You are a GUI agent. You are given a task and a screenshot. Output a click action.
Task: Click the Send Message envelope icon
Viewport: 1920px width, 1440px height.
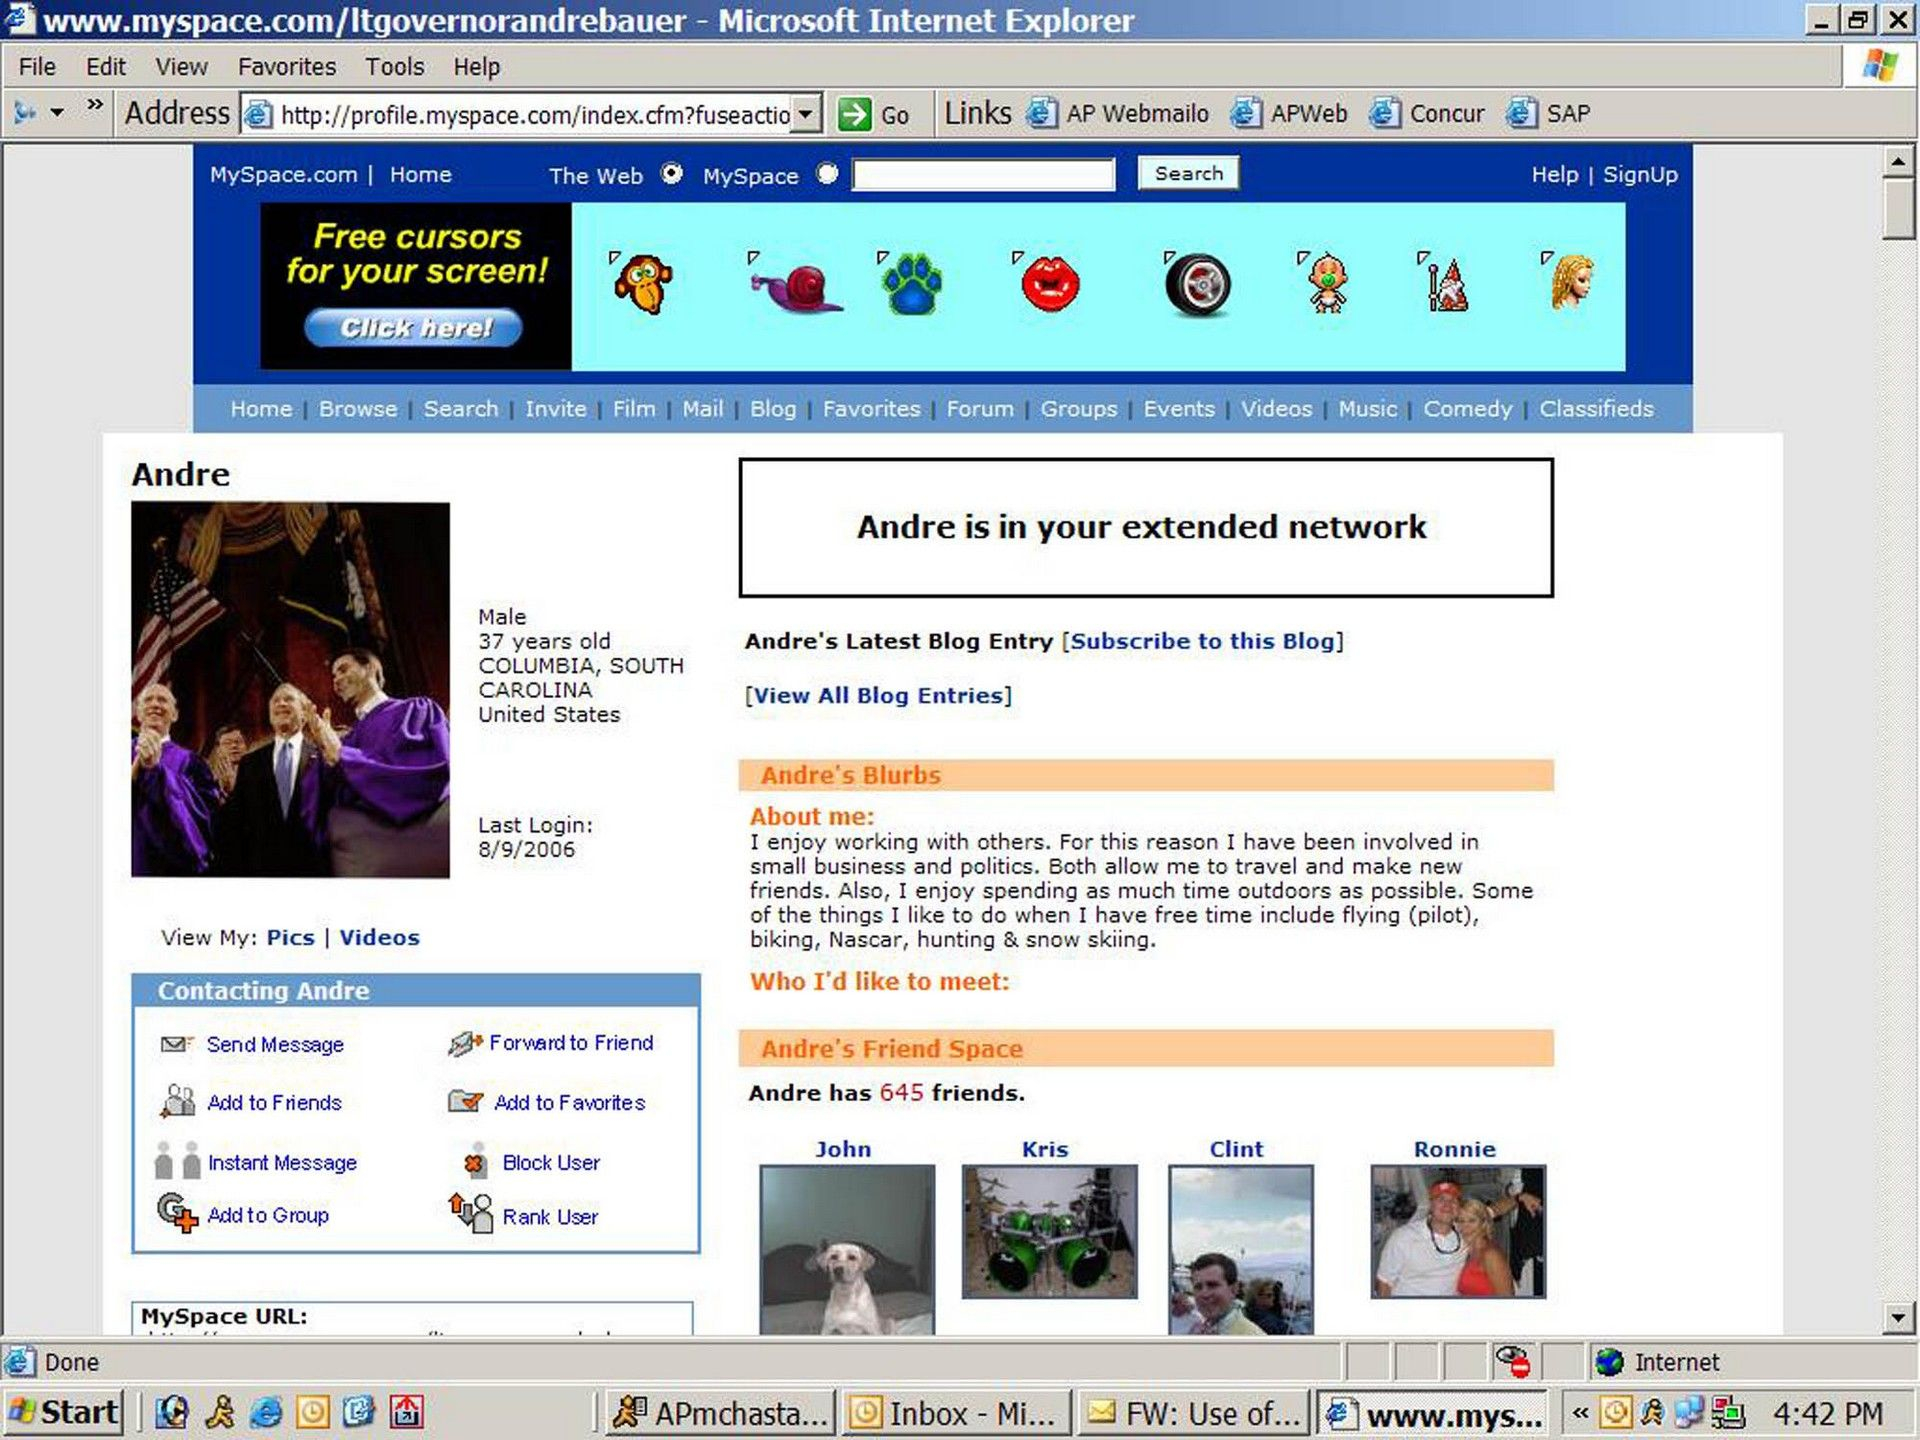click(x=176, y=1044)
